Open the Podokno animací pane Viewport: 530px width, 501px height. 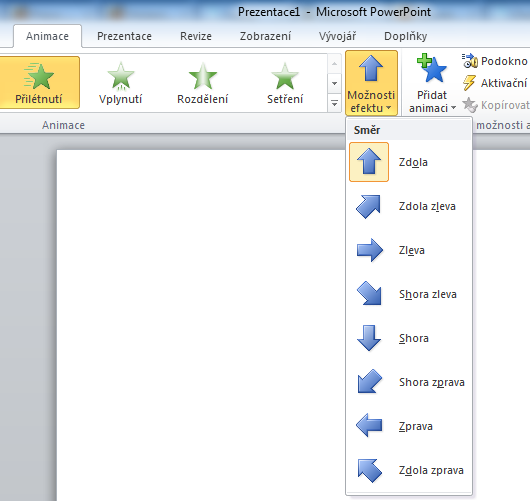click(495, 61)
